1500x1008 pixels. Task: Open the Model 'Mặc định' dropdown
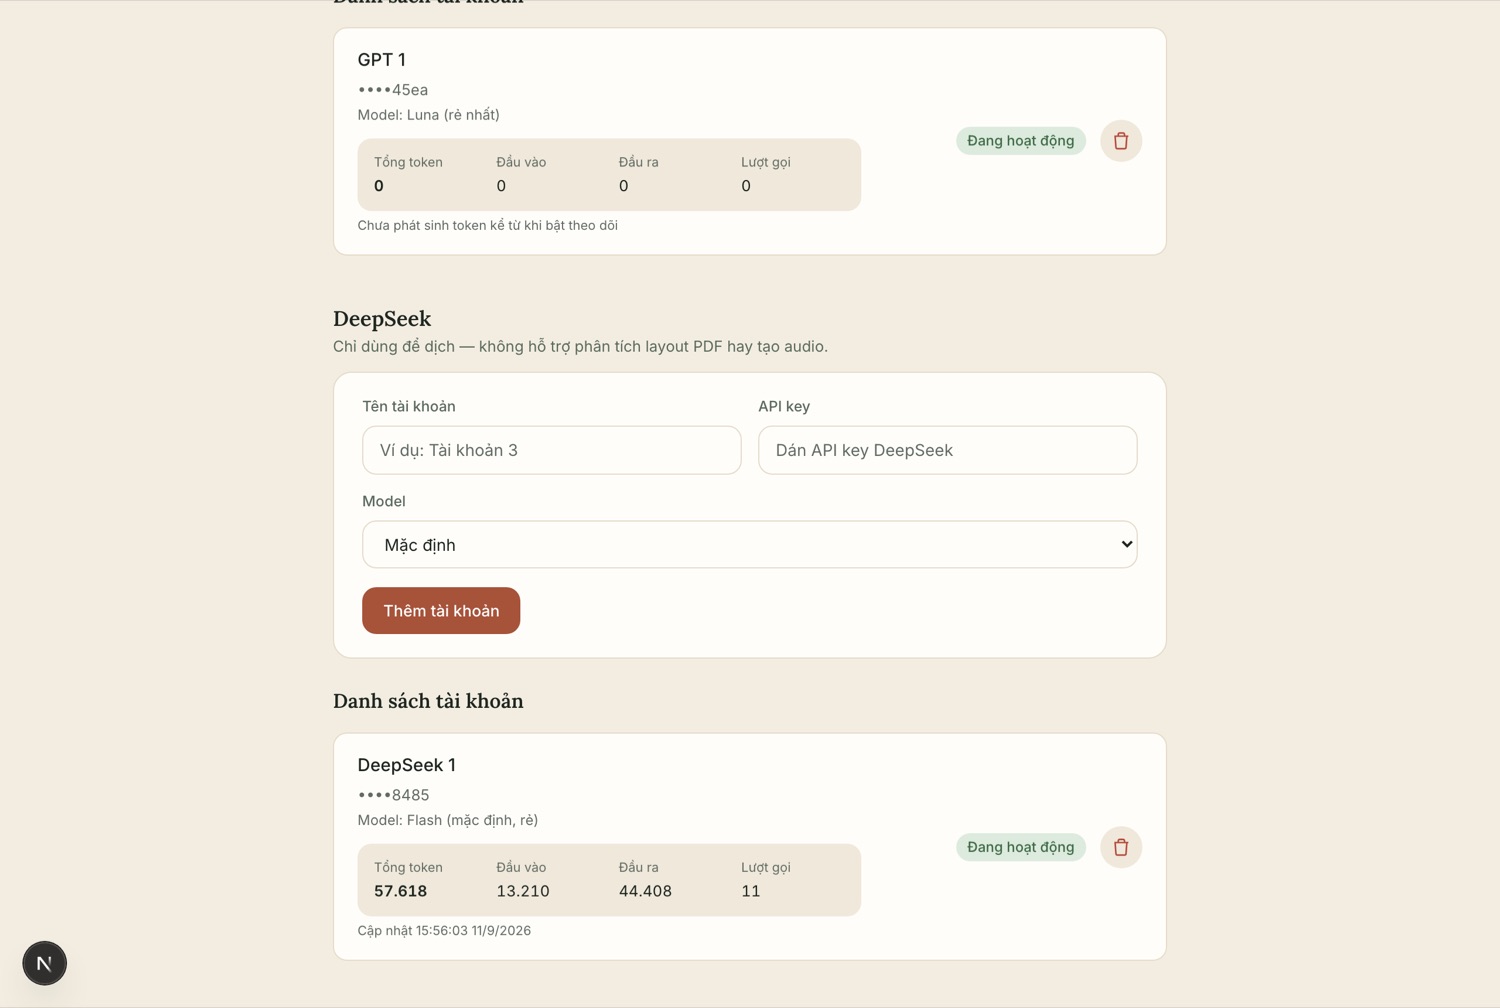tap(749, 545)
